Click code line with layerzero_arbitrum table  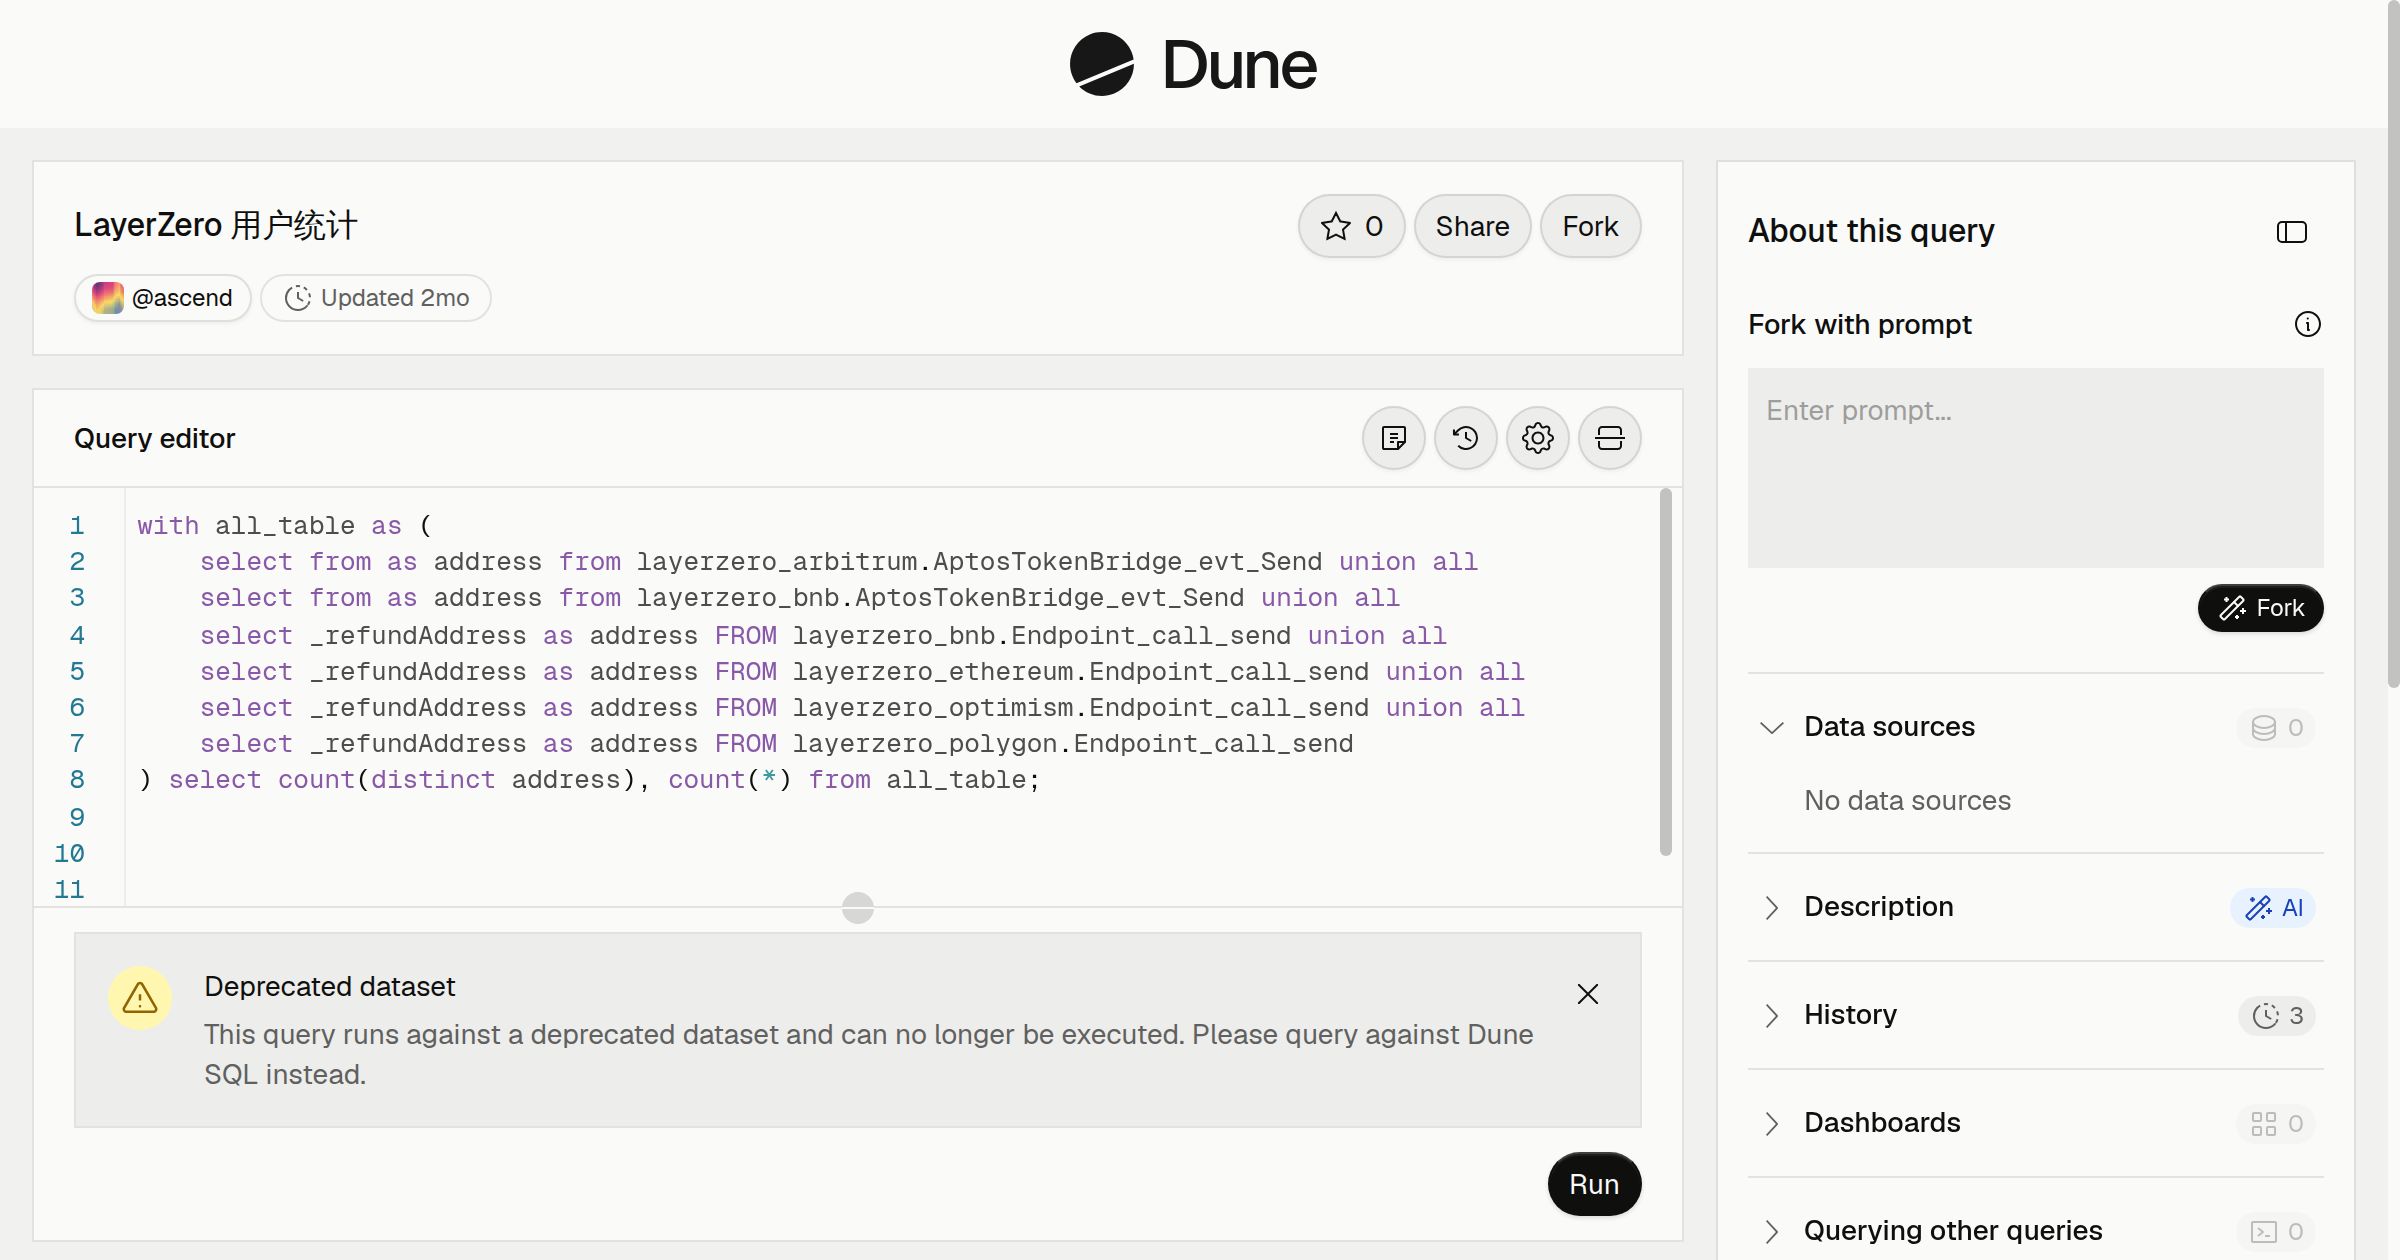click(838, 562)
